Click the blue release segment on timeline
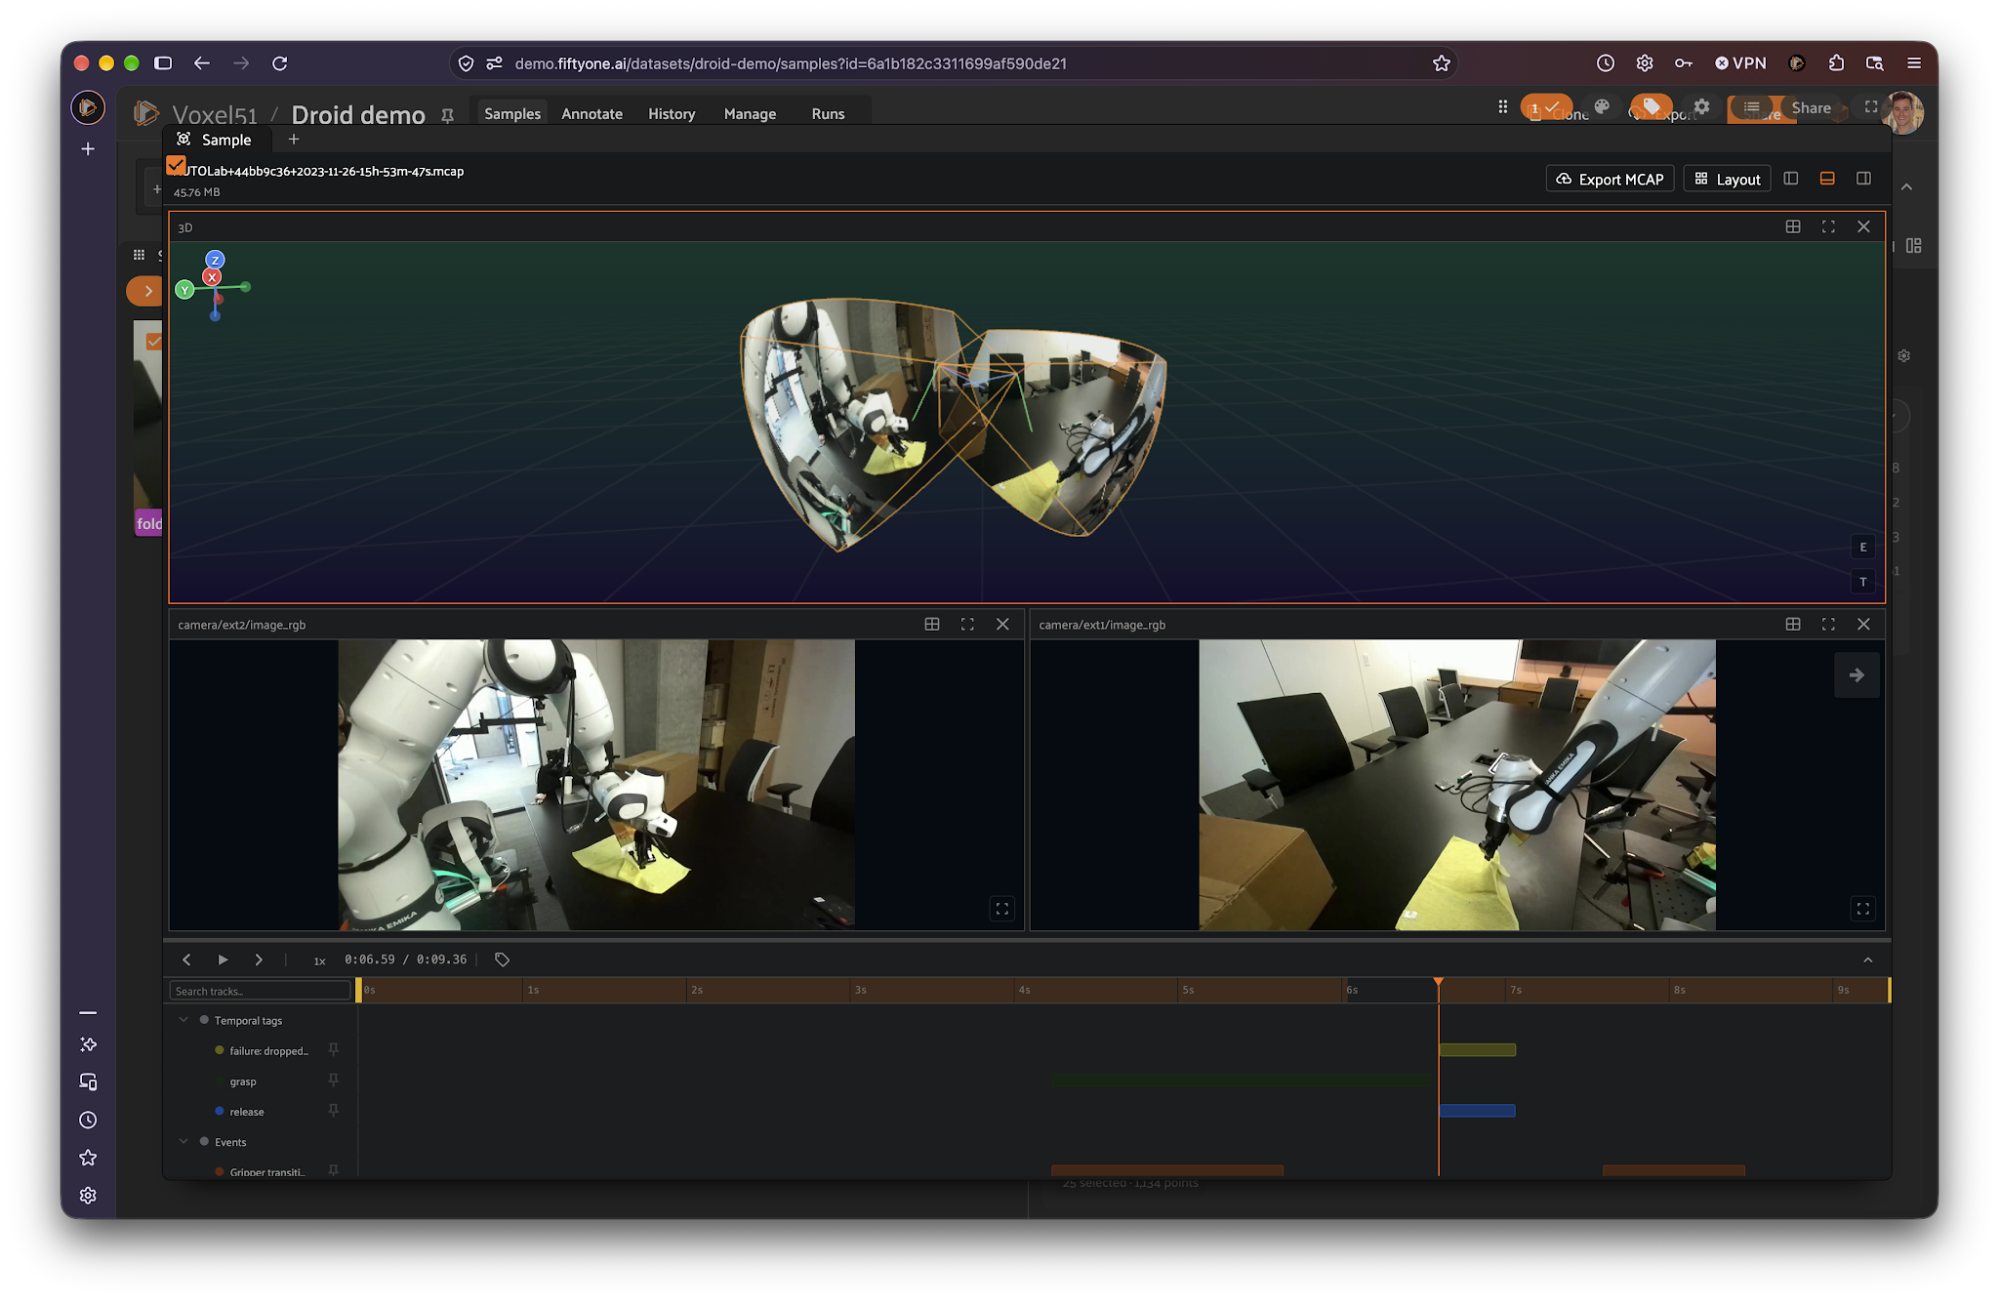This screenshot has width=1999, height=1300. (1477, 1110)
